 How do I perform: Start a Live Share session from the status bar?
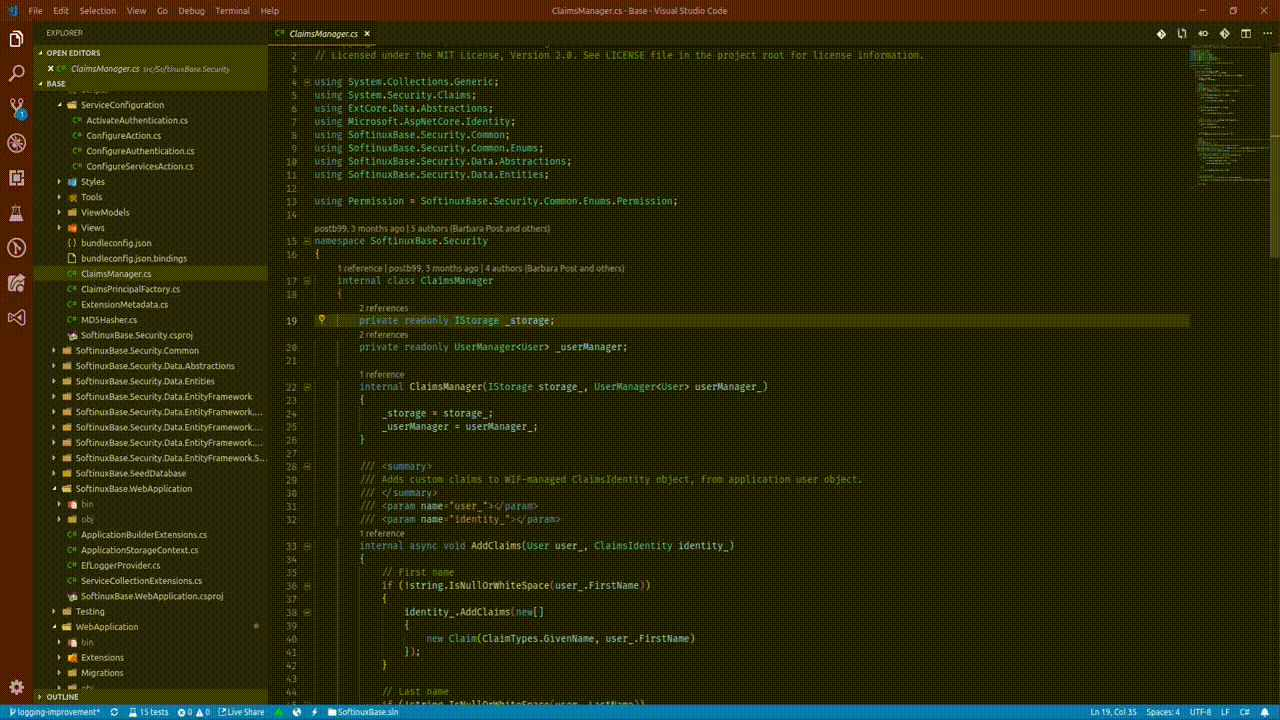244,712
